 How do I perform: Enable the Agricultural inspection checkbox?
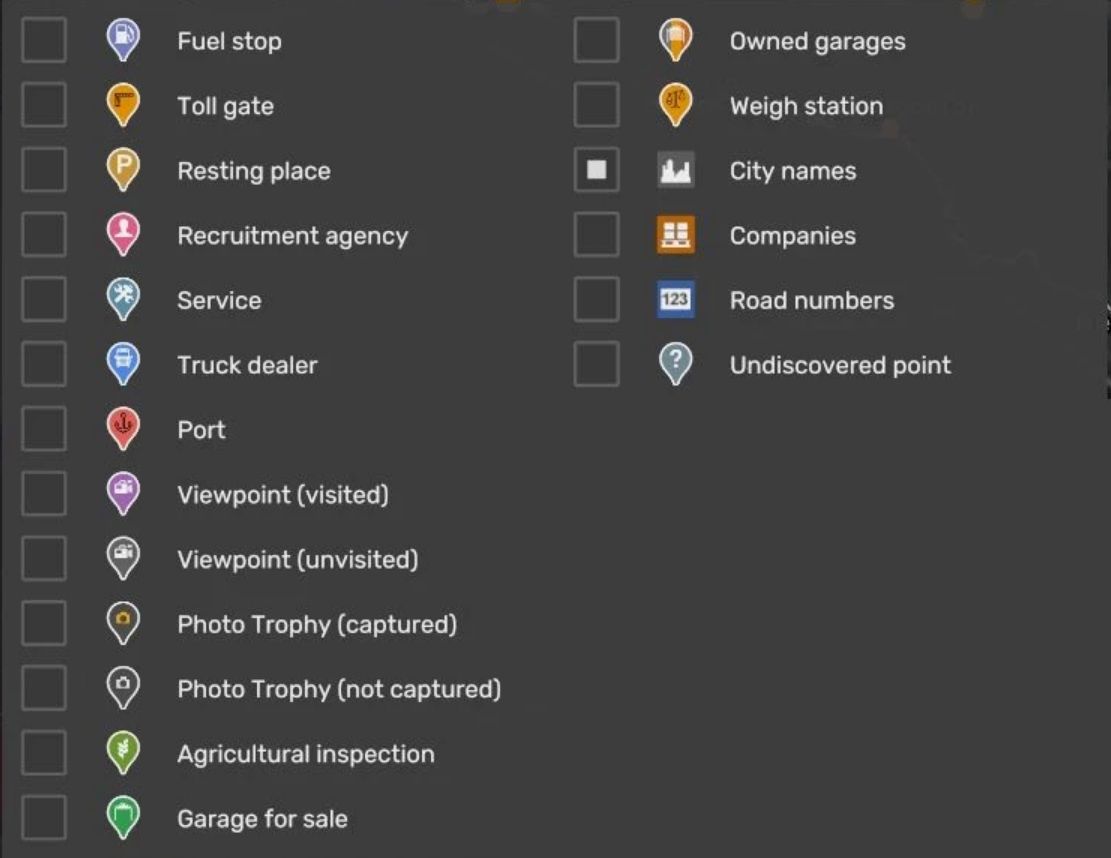pos(44,753)
